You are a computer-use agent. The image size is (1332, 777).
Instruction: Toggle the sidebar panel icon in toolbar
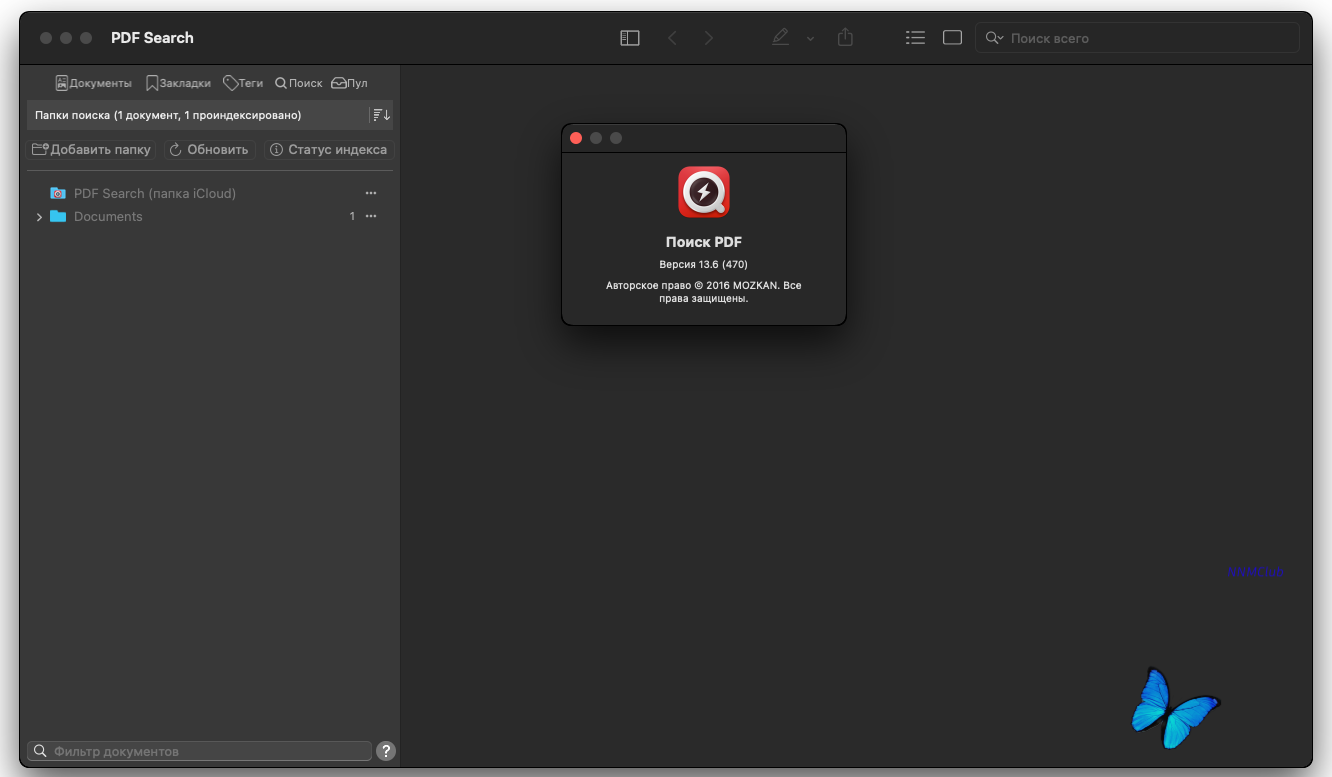point(630,38)
